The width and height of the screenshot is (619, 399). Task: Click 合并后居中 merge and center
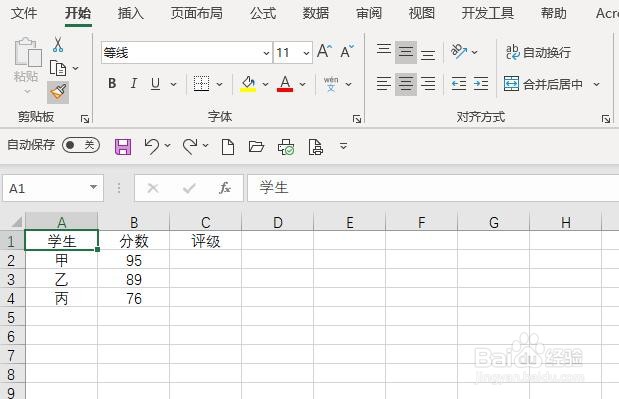543,84
